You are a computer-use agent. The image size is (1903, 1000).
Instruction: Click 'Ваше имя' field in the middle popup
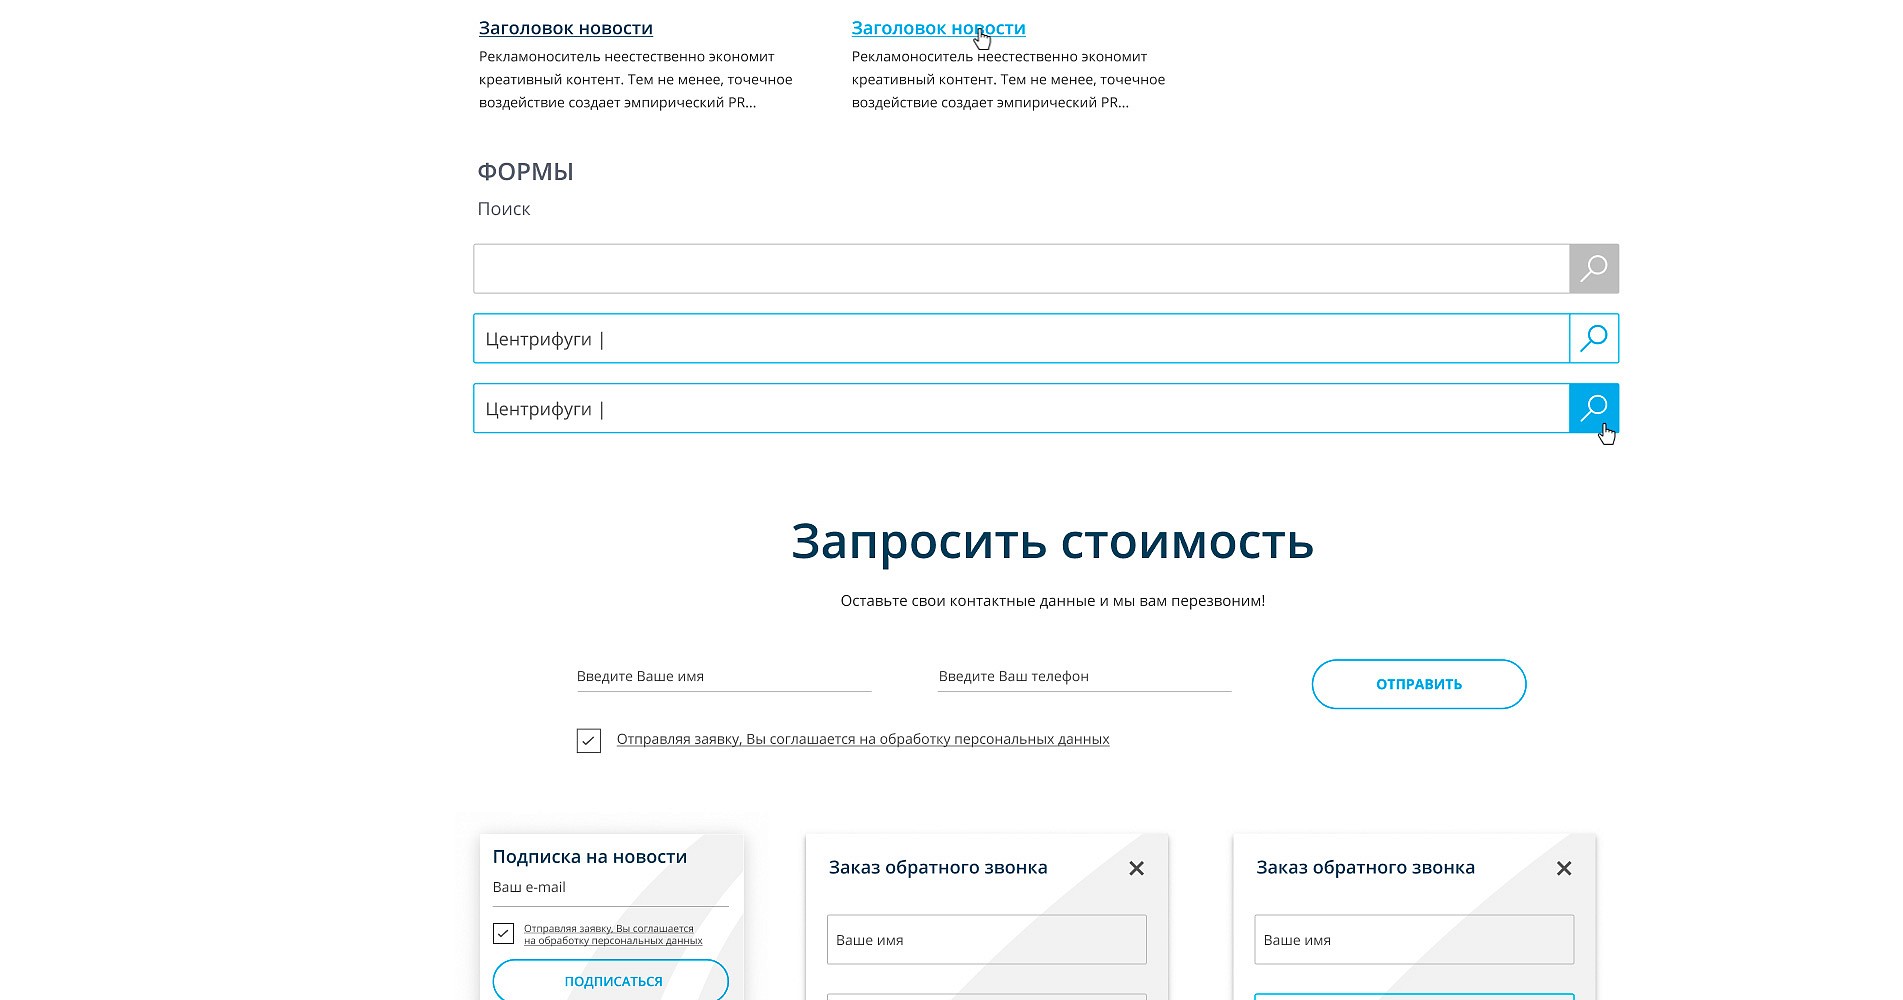pyautogui.click(x=986, y=940)
